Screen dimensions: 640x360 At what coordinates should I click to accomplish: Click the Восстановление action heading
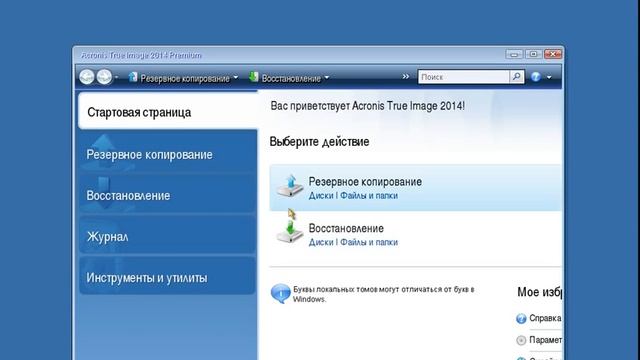coord(346,228)
